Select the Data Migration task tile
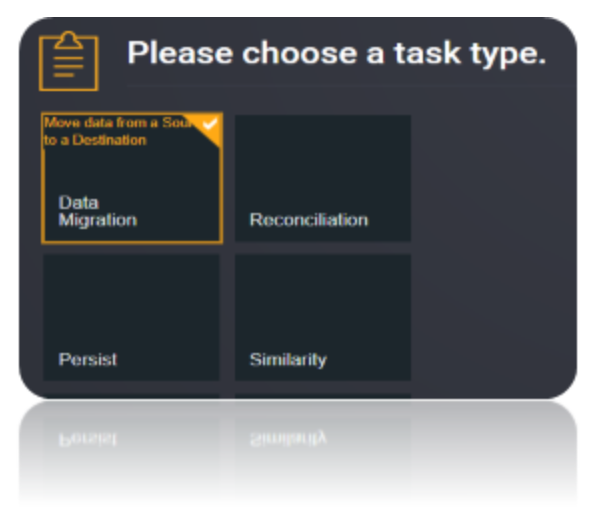The image size is (599, 507). pos(132,178)
